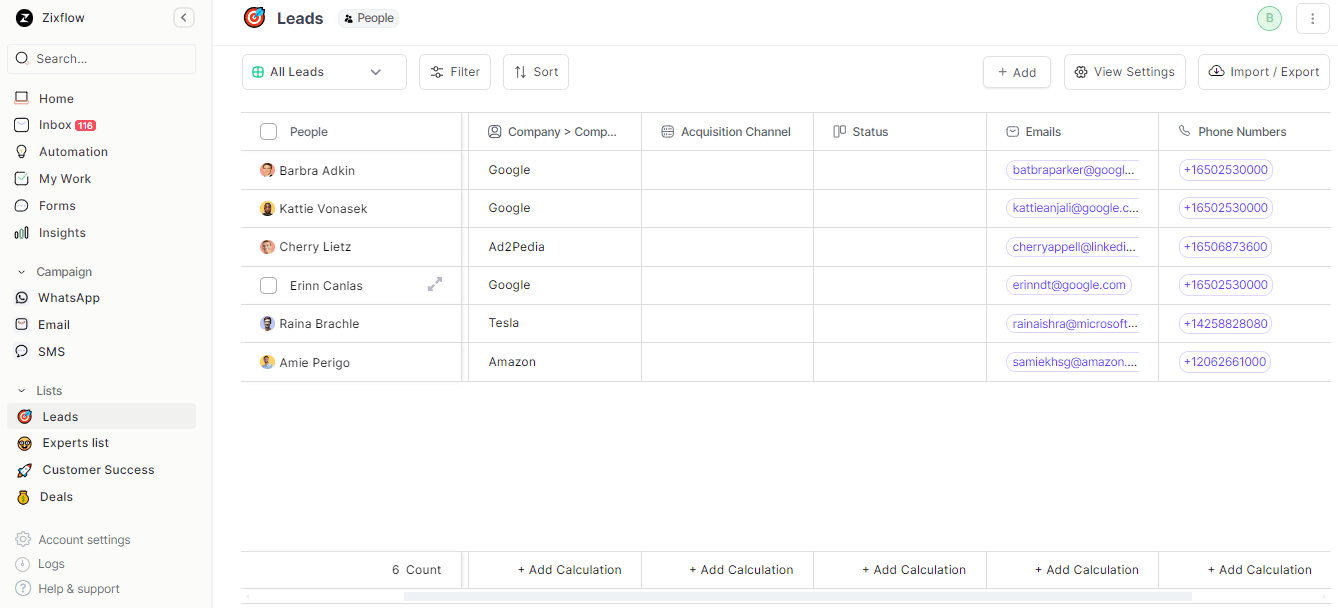This screenshot has width=1338, height=608.
Task: Click the Import / Export button
Action: coord(1264,72)
